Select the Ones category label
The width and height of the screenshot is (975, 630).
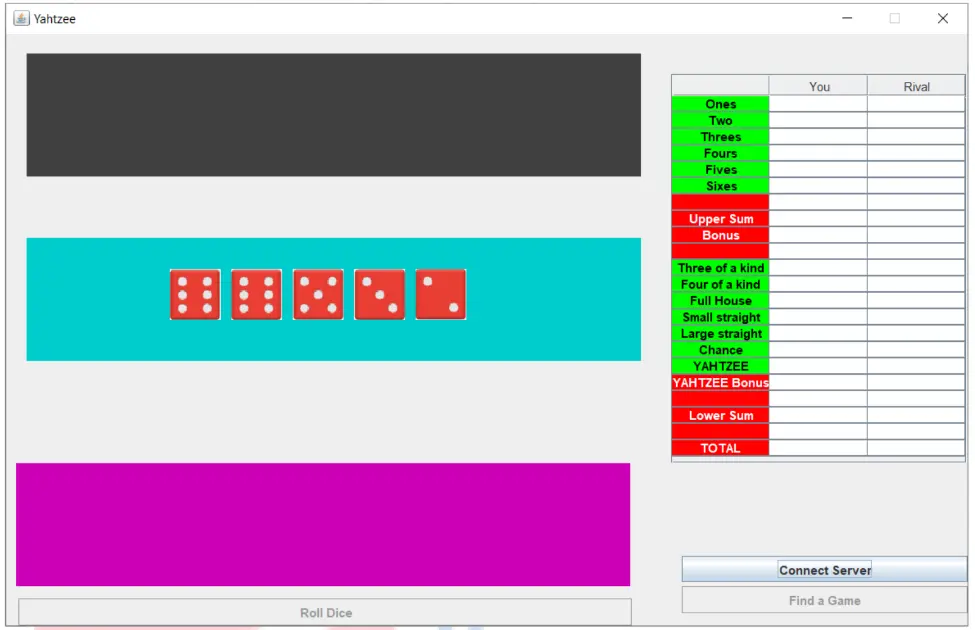point(721,104)
